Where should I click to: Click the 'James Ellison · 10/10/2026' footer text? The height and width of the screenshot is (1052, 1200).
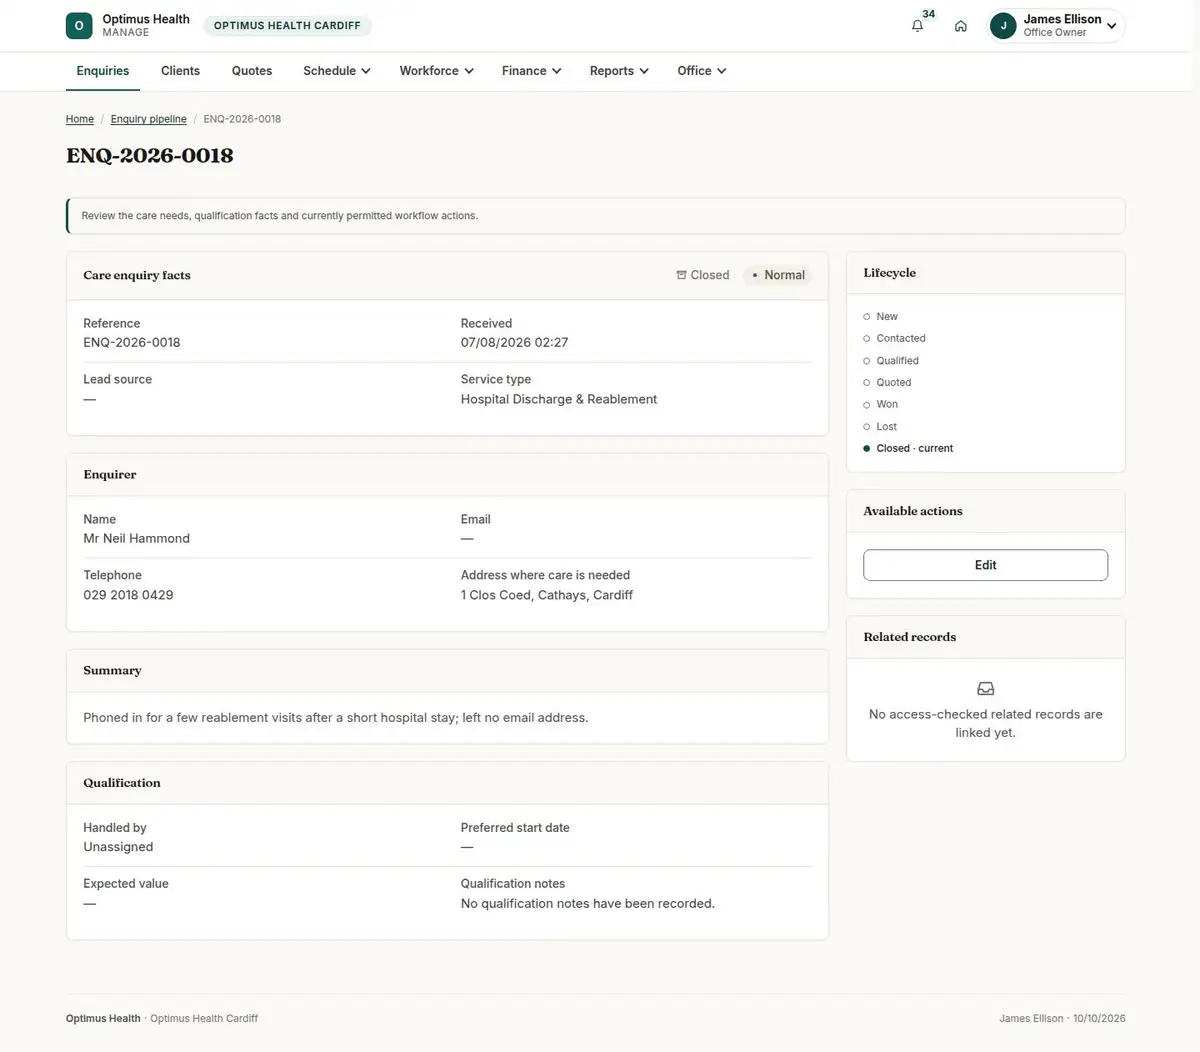[1062, 1019]
